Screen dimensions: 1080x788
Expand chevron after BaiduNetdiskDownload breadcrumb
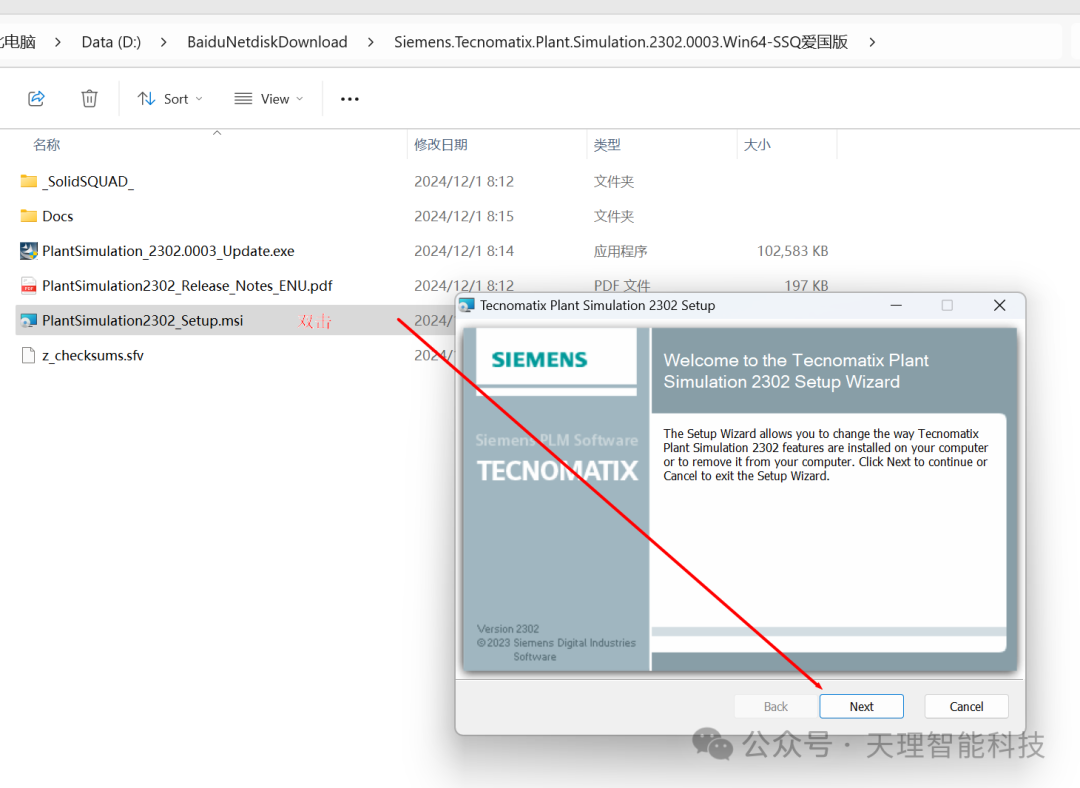pyautogui.click(x=371, y=42)
